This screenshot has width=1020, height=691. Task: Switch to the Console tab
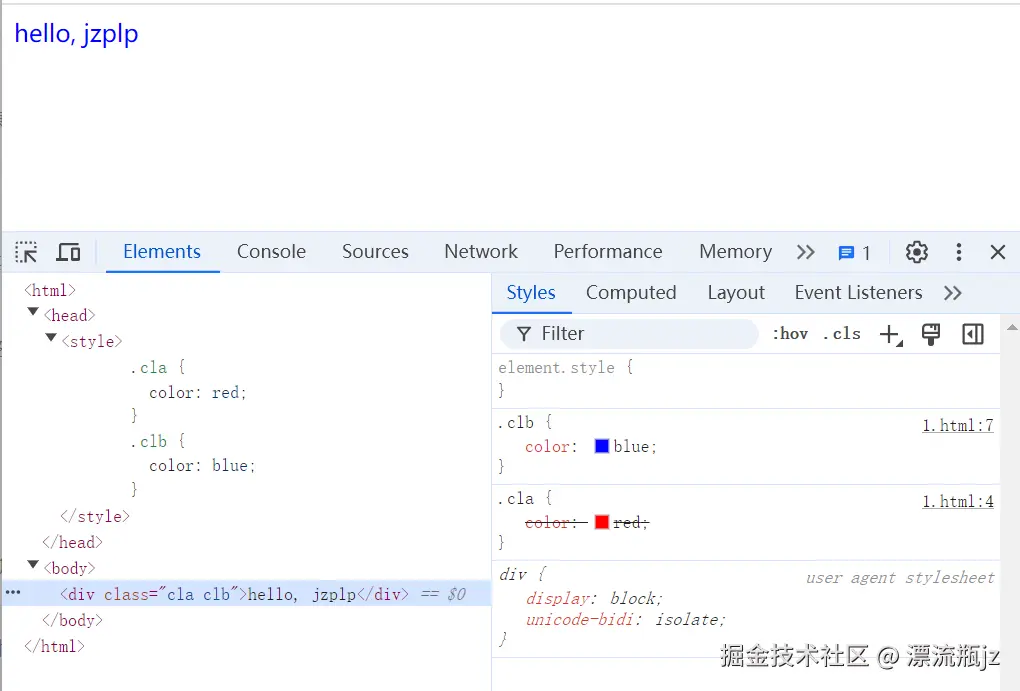[271, 252]
